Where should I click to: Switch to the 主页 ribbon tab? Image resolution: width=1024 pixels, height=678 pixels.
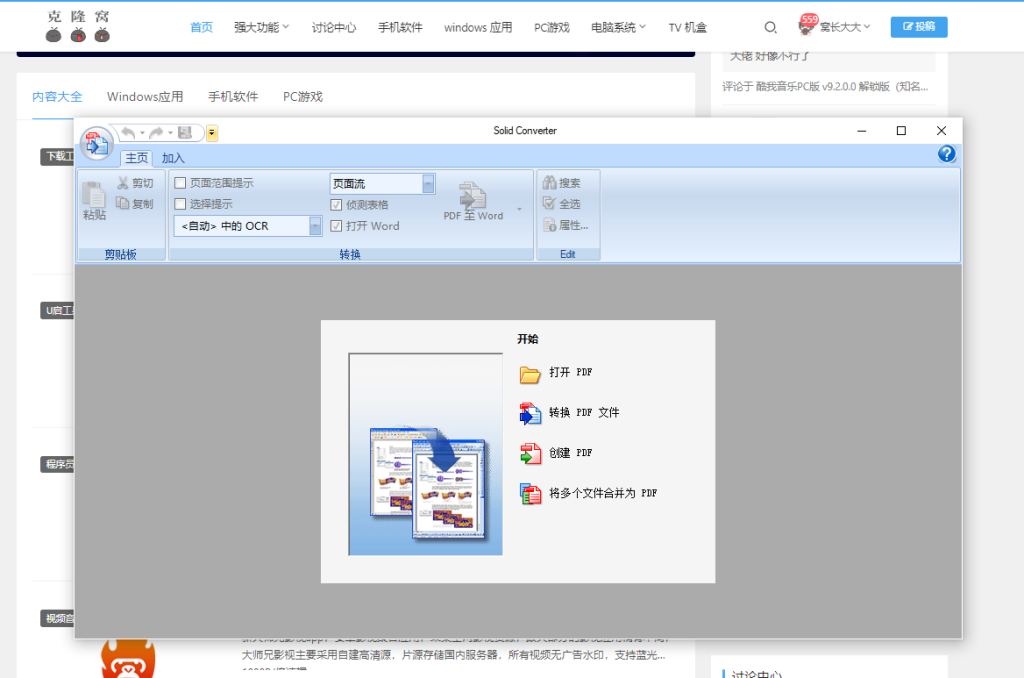(136, 158)
